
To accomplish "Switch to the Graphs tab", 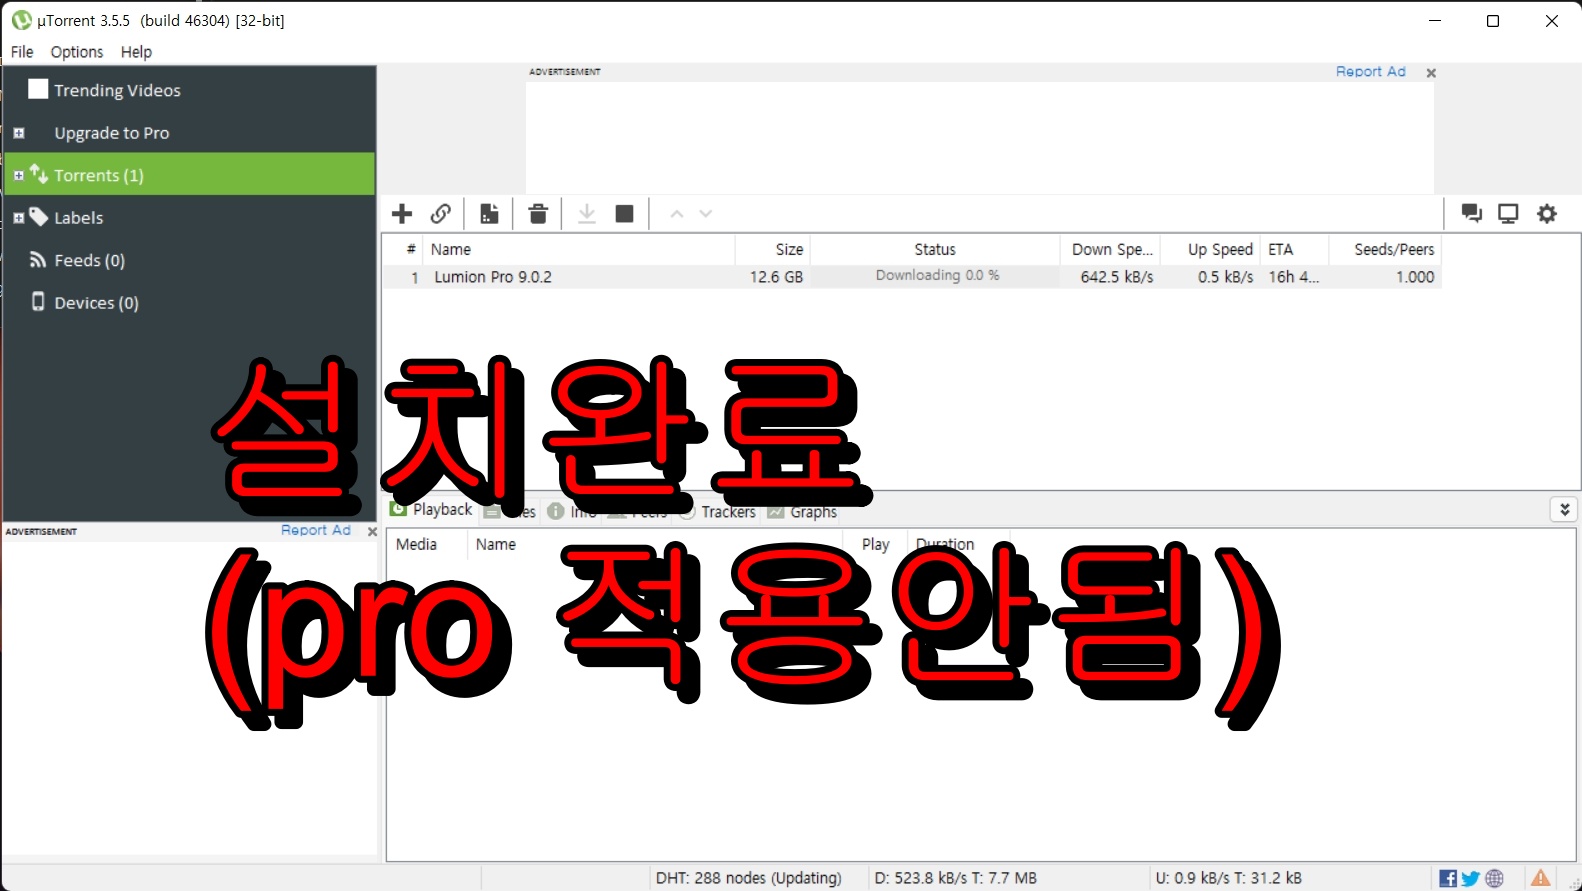I will click(802, 512).
